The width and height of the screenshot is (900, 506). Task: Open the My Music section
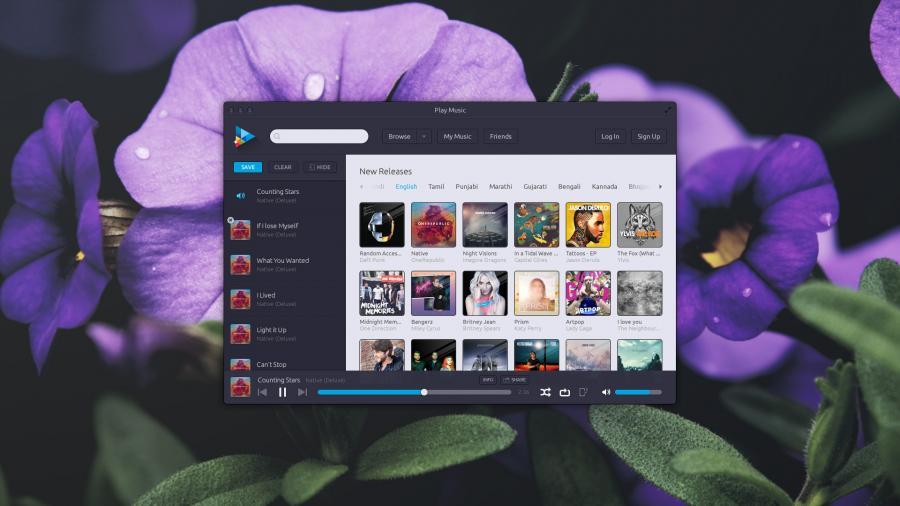tap(457, 136)
